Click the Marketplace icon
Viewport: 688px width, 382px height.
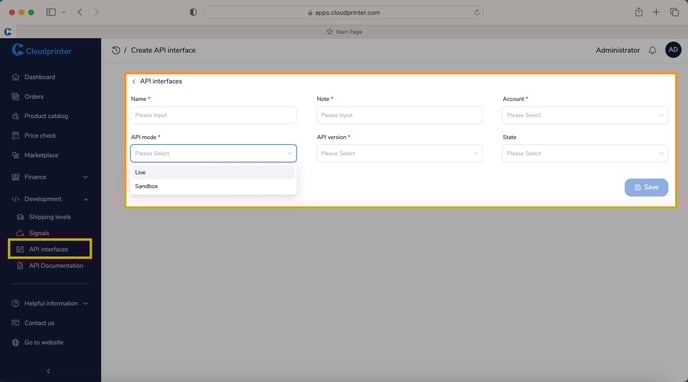pyautogui.click(x=16, y=155)
